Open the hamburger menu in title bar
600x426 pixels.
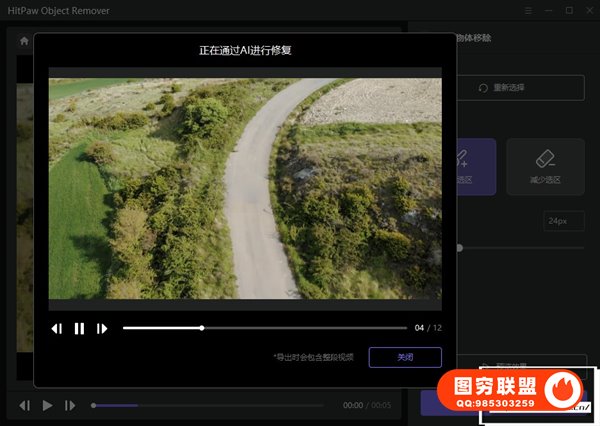pyautogui.click(x=529, y=10)
